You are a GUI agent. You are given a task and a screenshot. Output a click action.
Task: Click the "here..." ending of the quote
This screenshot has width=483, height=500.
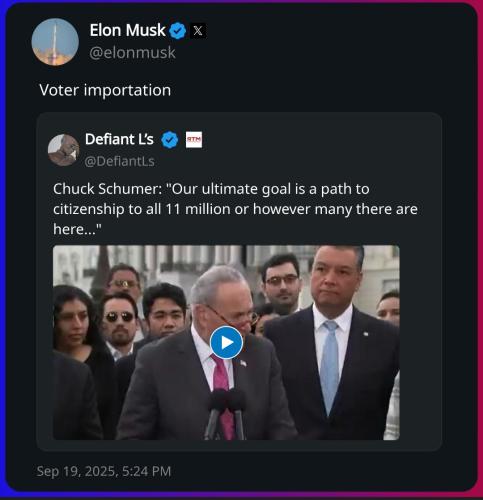77,229
